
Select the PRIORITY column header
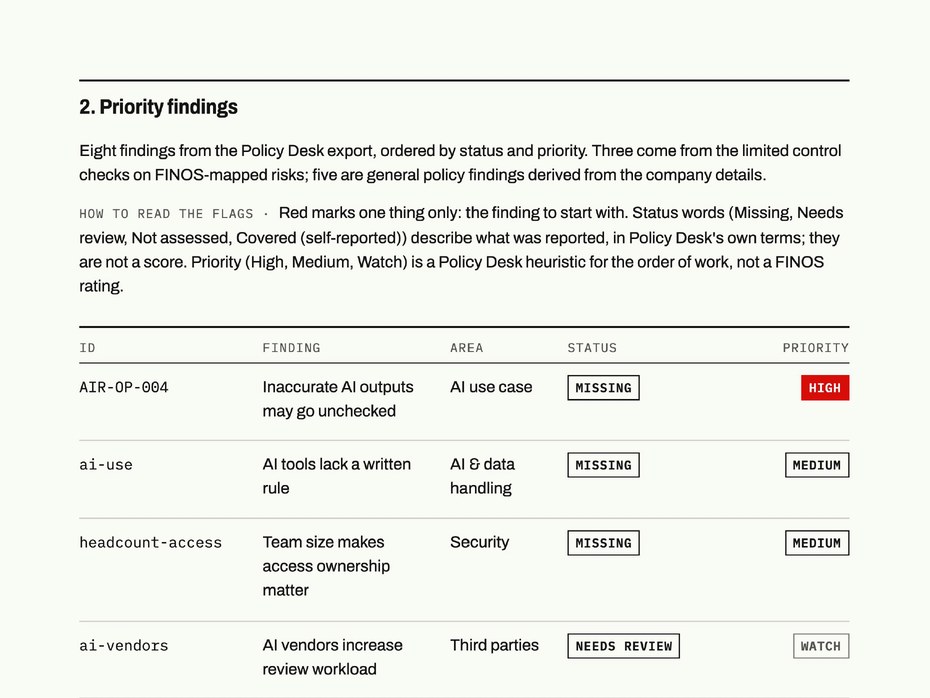(816, 348)
